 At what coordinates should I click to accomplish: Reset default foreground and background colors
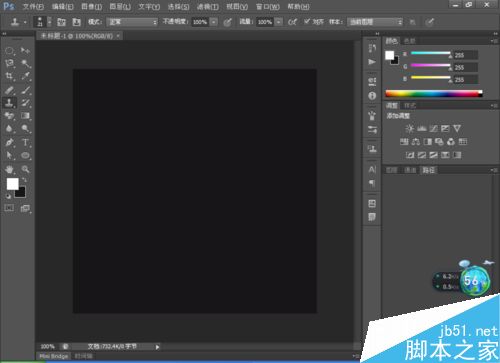(8, 196)
